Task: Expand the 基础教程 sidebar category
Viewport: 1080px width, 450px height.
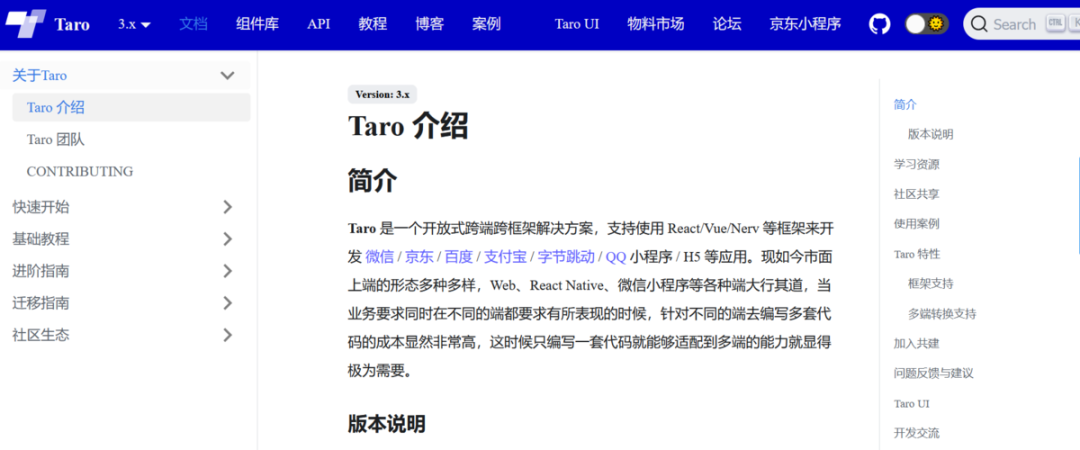Action: 227,239
